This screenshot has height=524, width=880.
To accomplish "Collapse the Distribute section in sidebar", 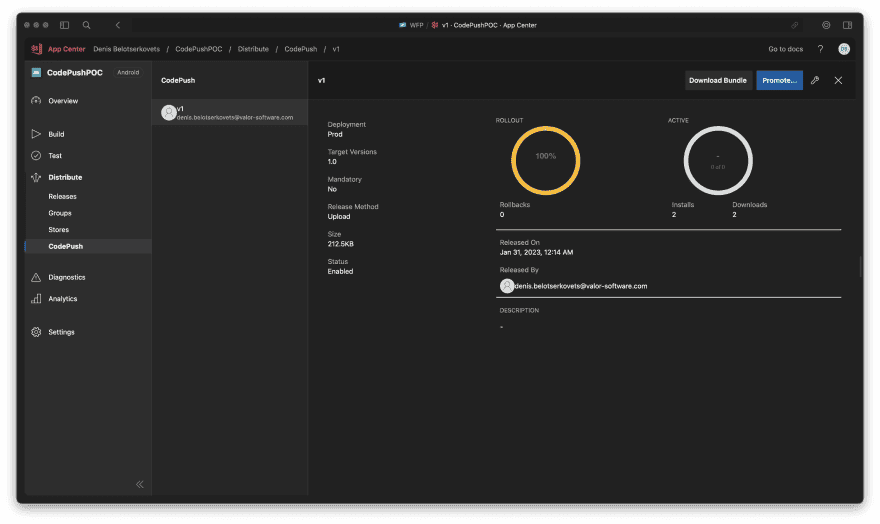I will [65, 177].
